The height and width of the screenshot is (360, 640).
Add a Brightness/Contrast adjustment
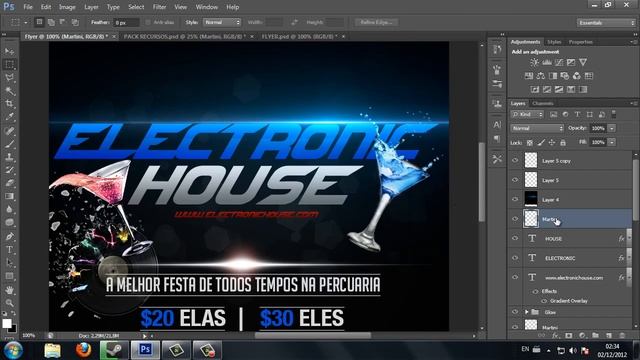(x=534, y=62)
